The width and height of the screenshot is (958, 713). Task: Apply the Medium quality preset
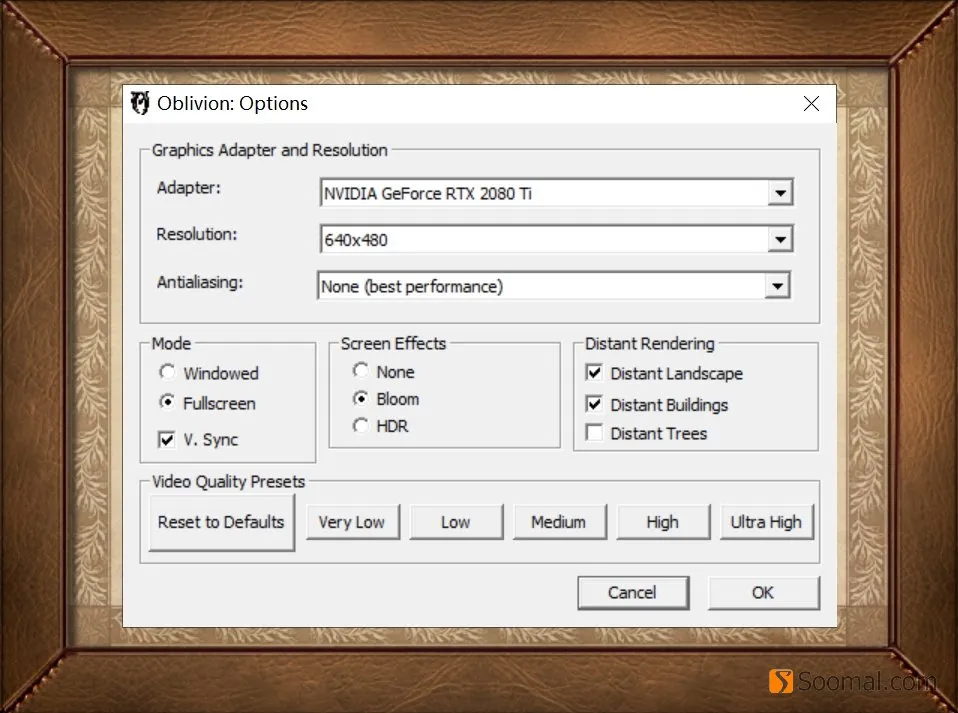click(x=559, y=522)
